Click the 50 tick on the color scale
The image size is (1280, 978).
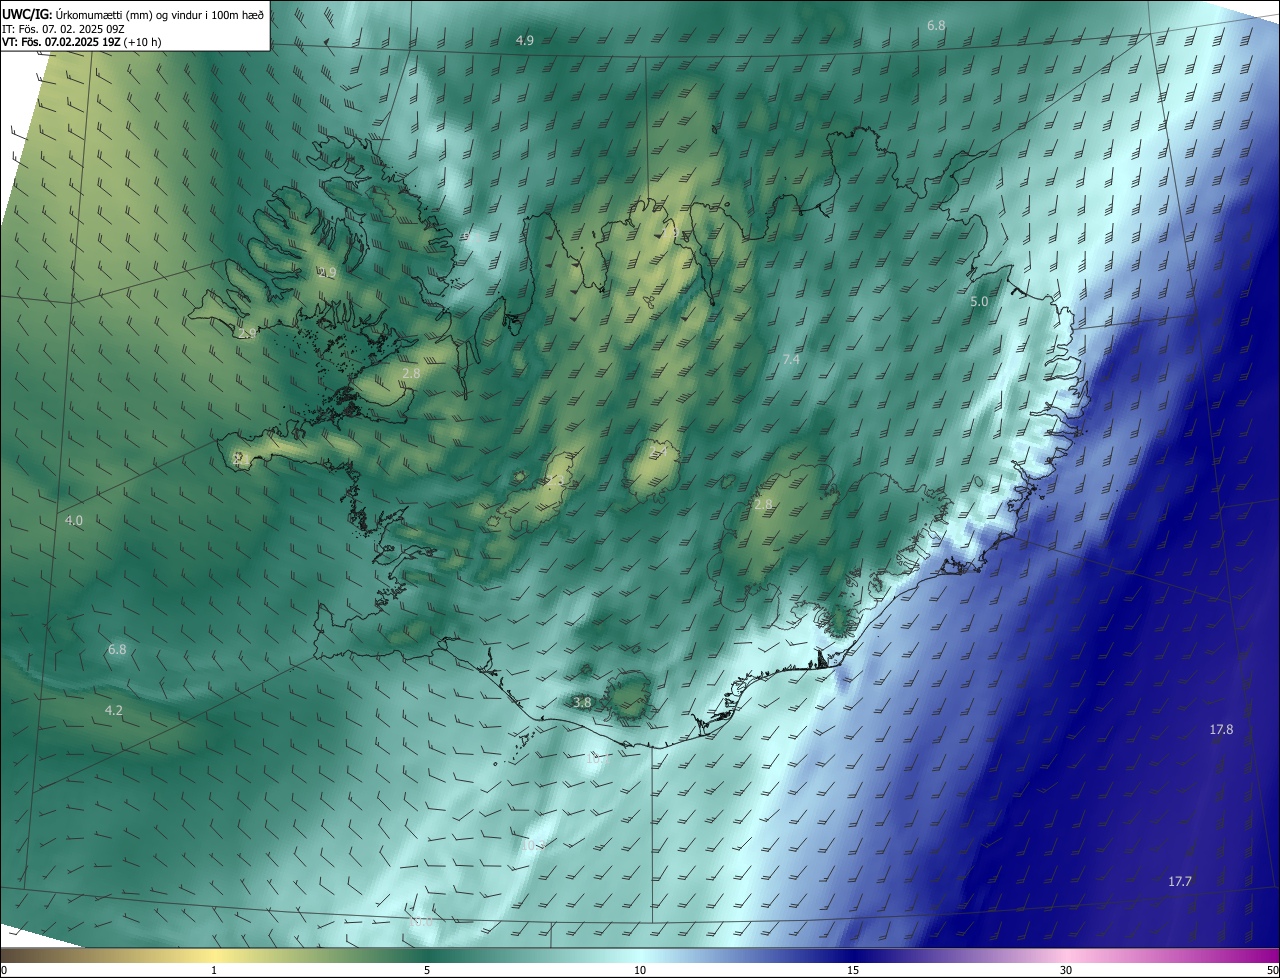coord(1272,970)
